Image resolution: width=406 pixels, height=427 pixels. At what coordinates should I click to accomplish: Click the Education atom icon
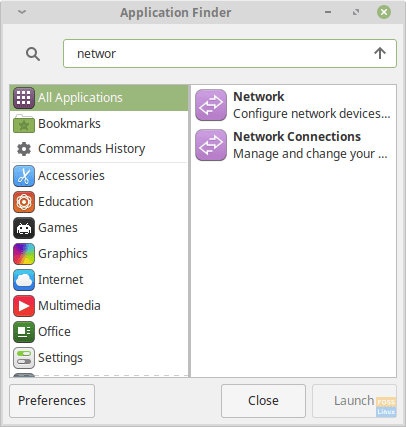tap(24, 202)
